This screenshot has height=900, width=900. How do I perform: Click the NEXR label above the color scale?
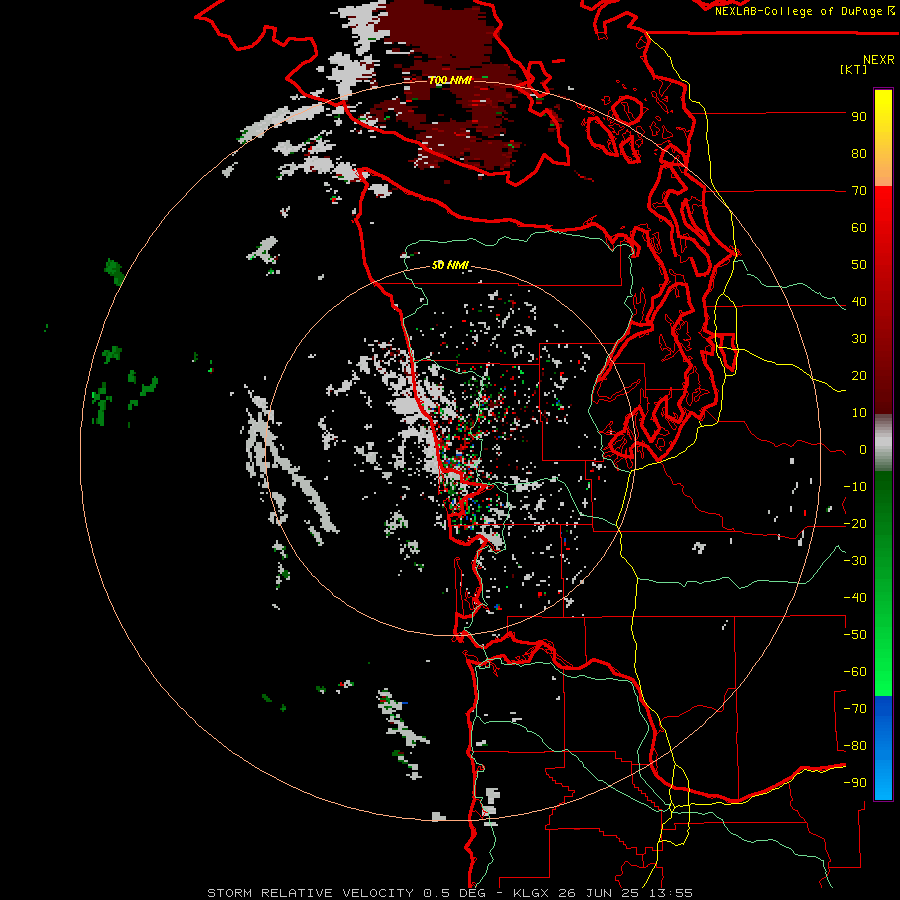point(879,60)
